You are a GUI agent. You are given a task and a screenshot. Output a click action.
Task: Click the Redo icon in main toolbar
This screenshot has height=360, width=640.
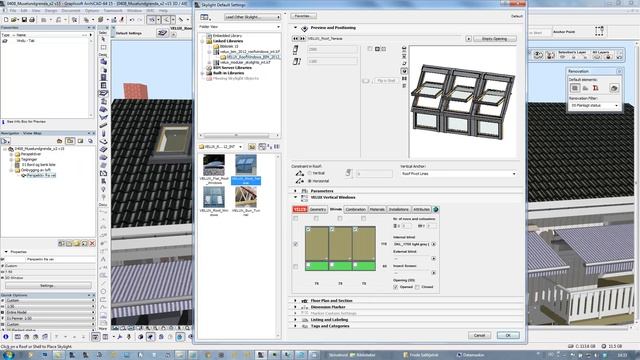[x=140, y=20]
